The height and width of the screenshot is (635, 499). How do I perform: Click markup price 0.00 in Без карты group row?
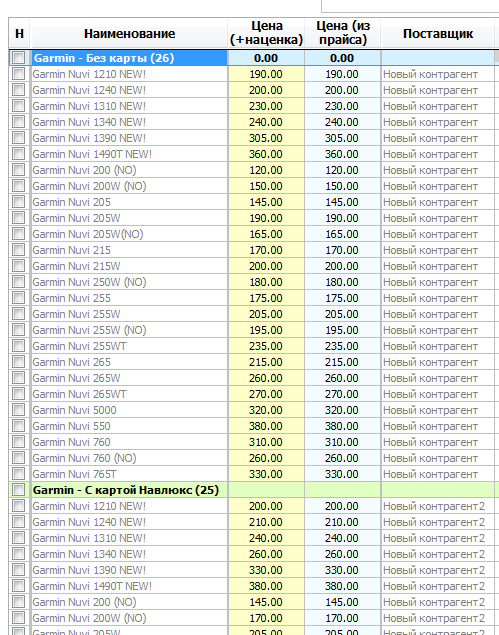click(x=266, y=58)
